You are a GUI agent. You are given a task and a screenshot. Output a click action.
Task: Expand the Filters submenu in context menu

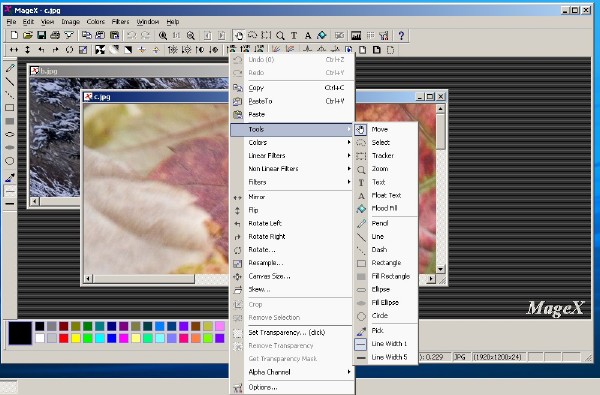click(x=292, y=182)
